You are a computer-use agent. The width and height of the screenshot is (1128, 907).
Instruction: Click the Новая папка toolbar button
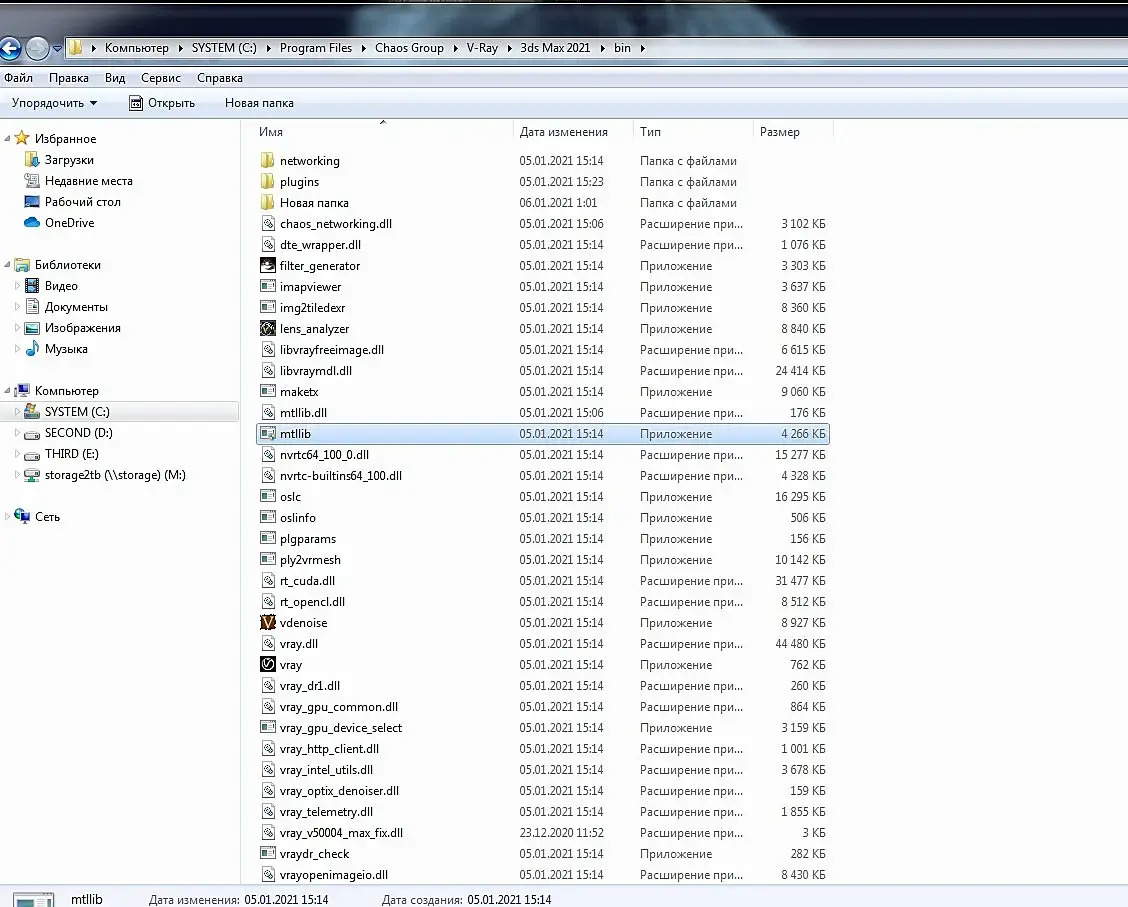[x=259, y=103]
